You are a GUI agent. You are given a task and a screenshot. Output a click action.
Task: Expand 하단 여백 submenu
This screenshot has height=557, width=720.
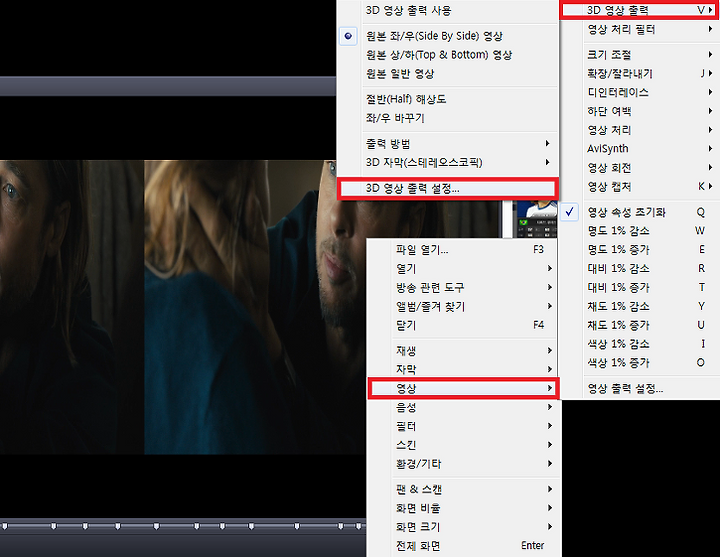[640, 111]
